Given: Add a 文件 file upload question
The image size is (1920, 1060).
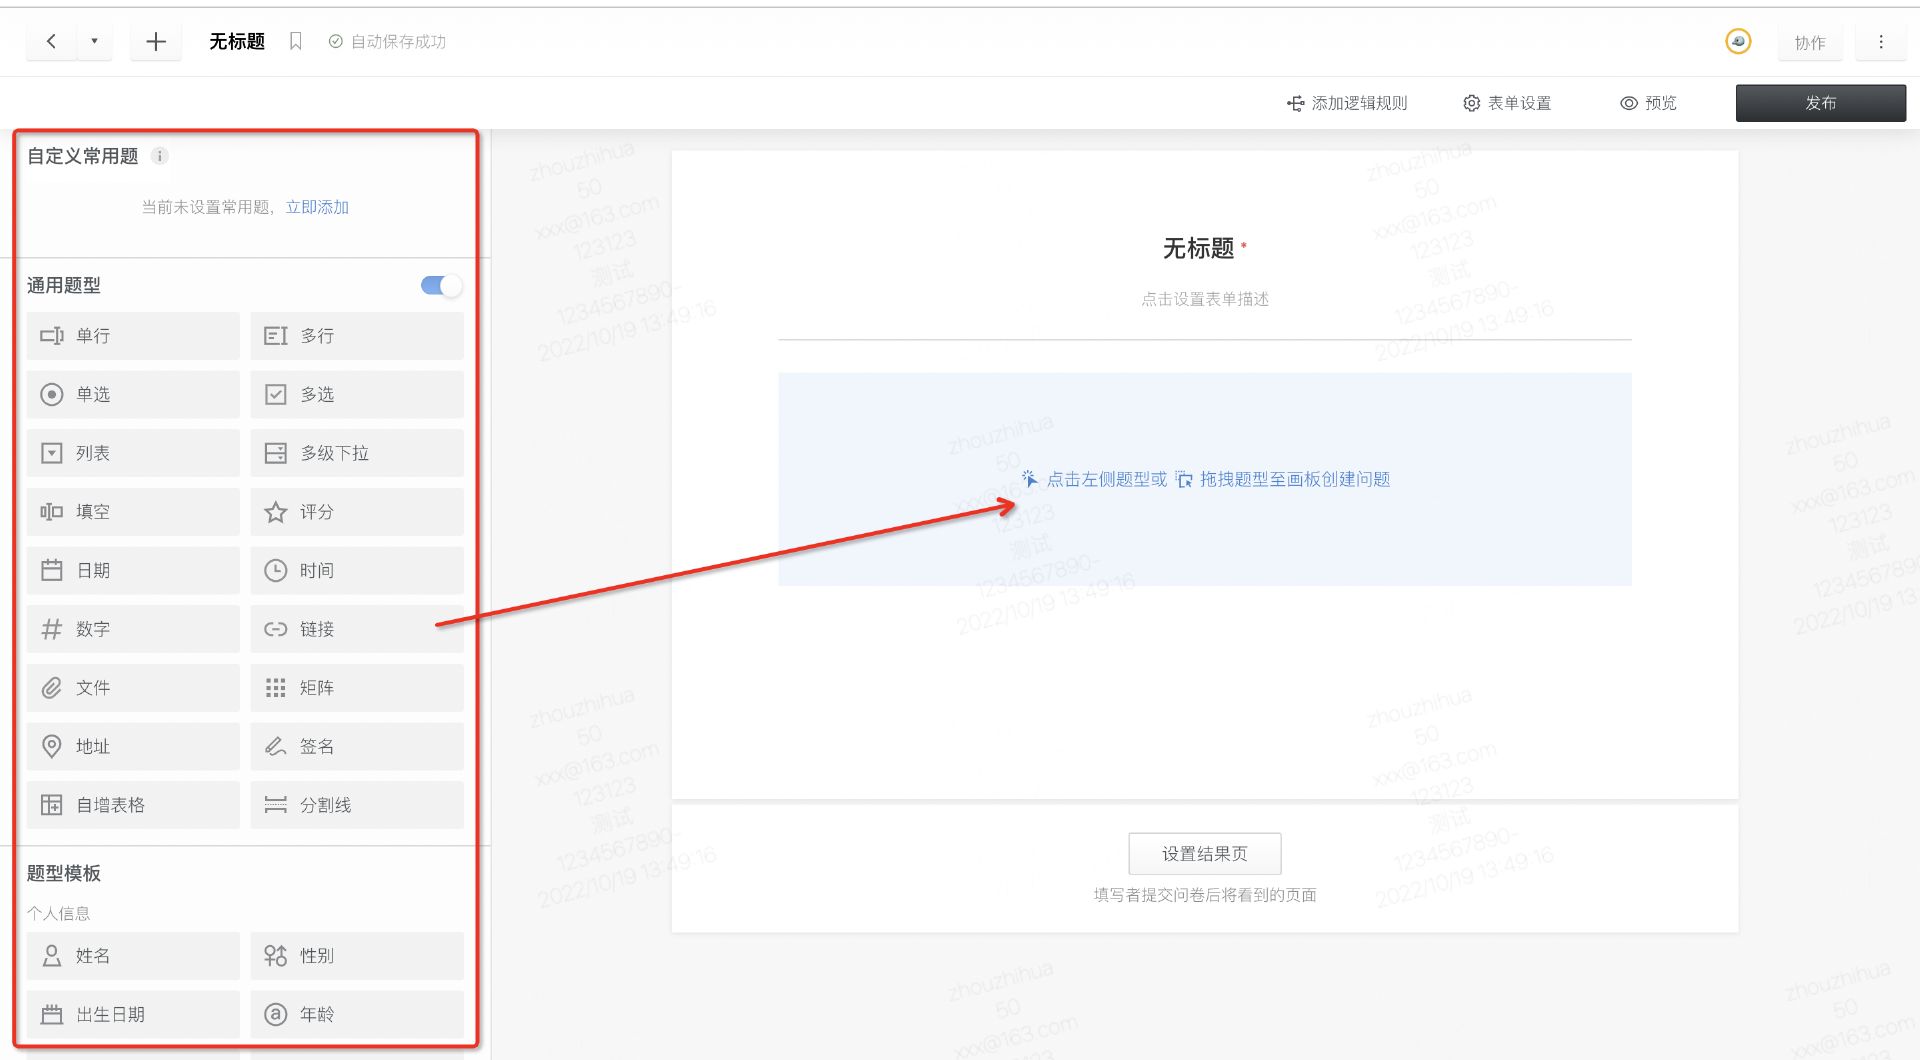Looking at the screenshot, I should point(133,688).
